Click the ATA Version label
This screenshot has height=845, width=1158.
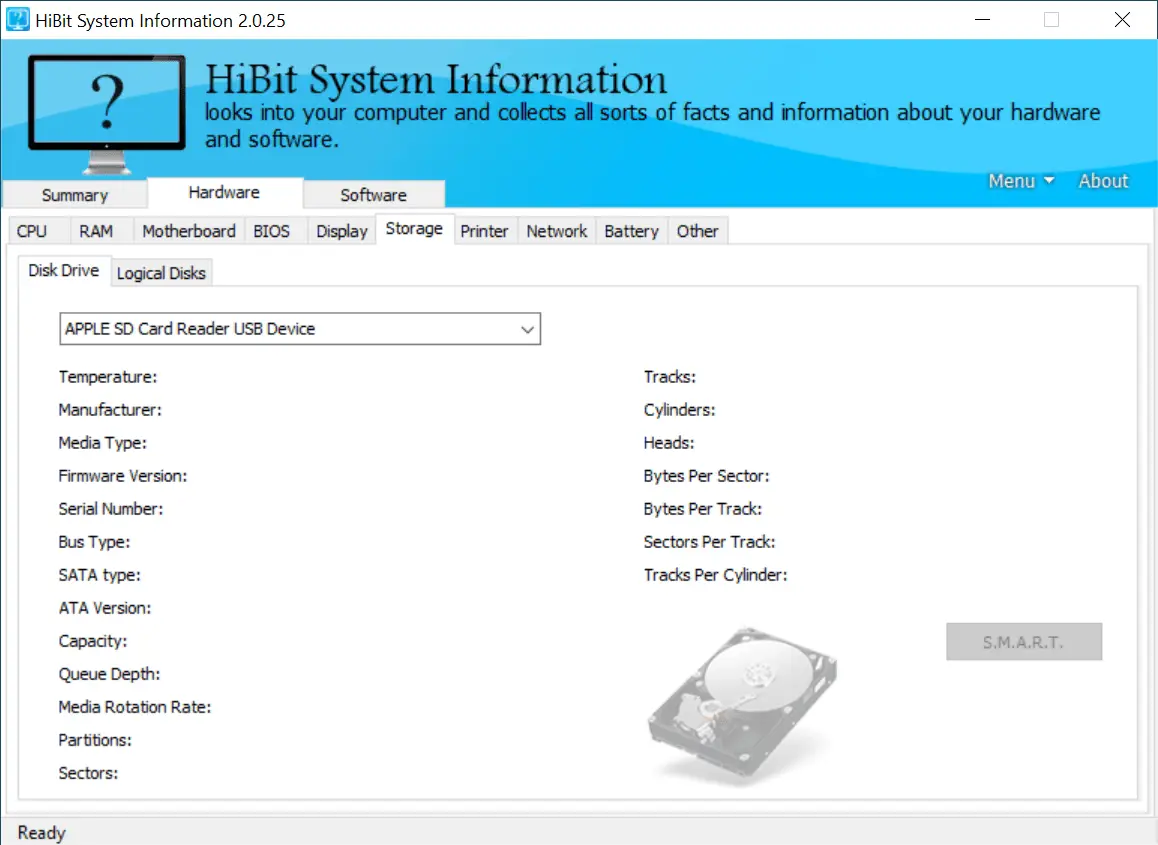[105, 609]
